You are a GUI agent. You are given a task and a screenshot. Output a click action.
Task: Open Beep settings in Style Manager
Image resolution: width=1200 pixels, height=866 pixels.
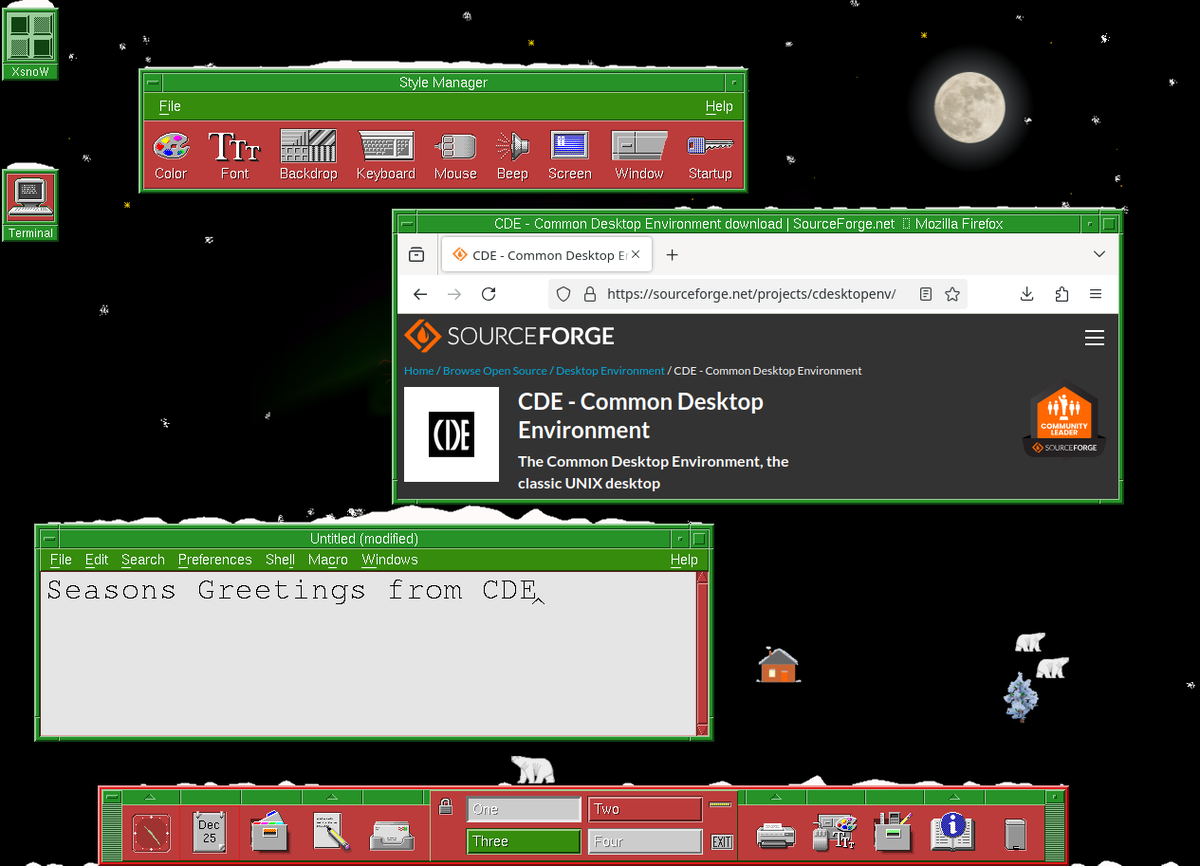click(x=512, y=156)
